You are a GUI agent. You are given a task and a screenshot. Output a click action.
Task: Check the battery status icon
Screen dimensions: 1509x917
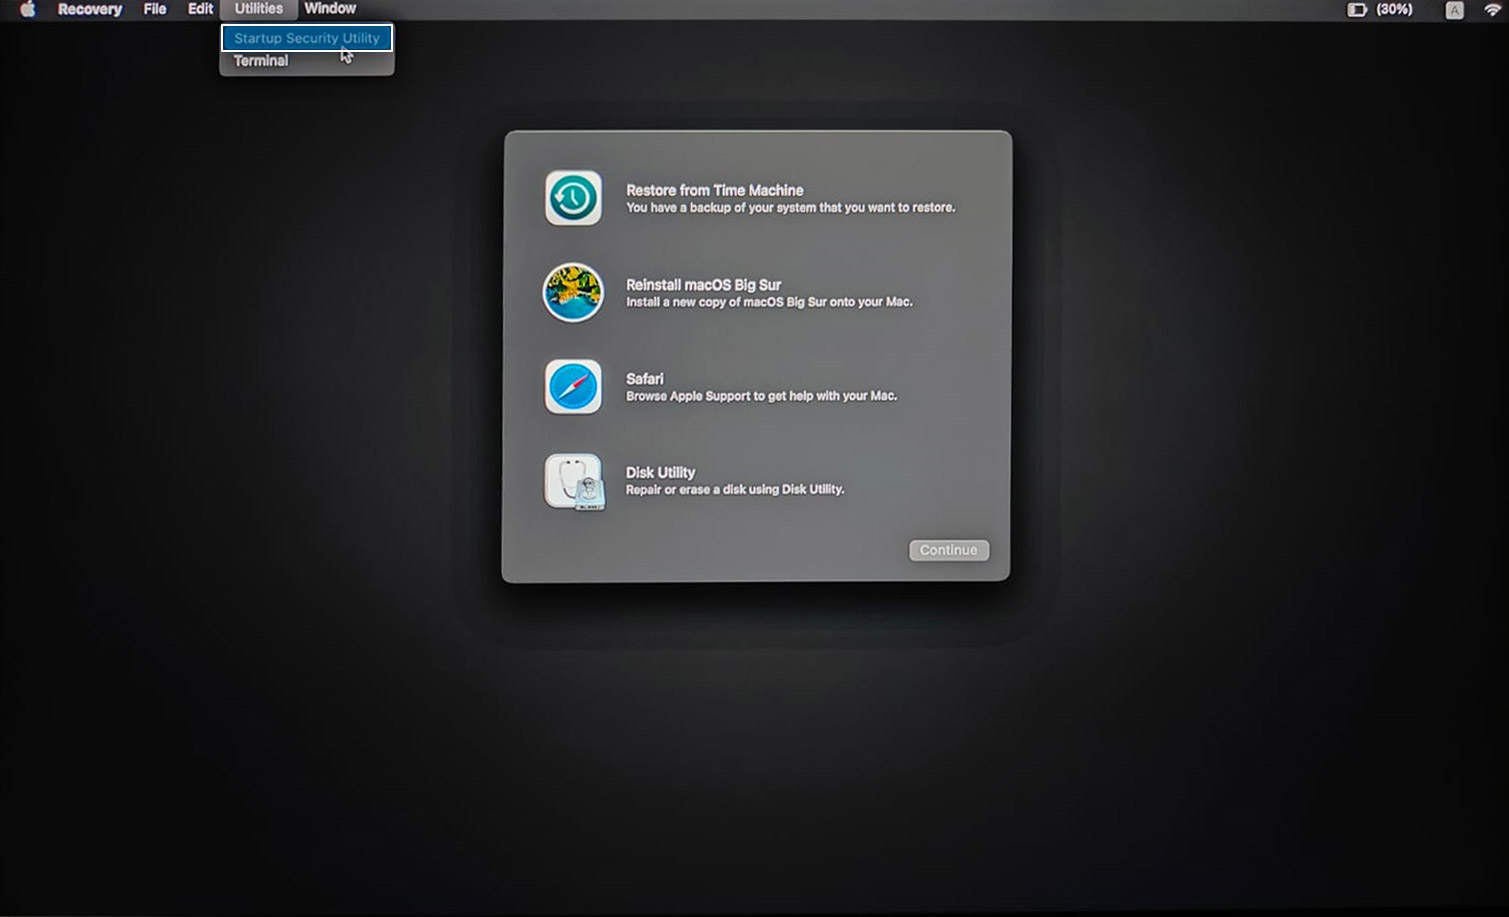click(1357, 9)
